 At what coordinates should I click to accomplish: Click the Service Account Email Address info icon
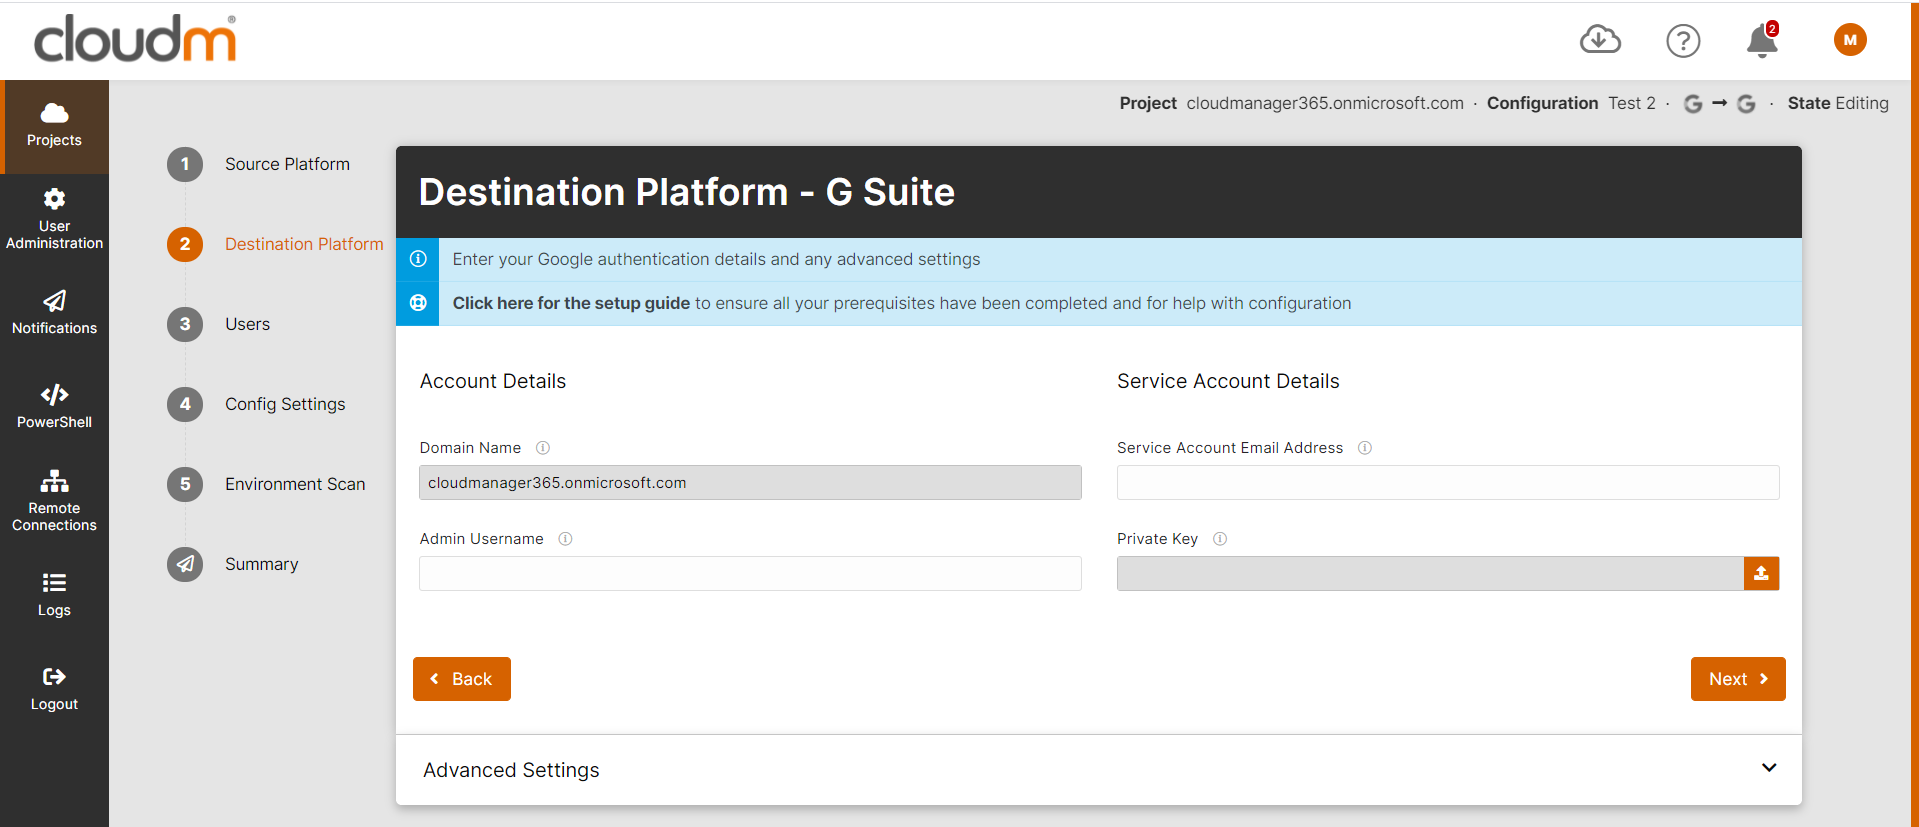pyautogui.click(x=1365, y=448)
